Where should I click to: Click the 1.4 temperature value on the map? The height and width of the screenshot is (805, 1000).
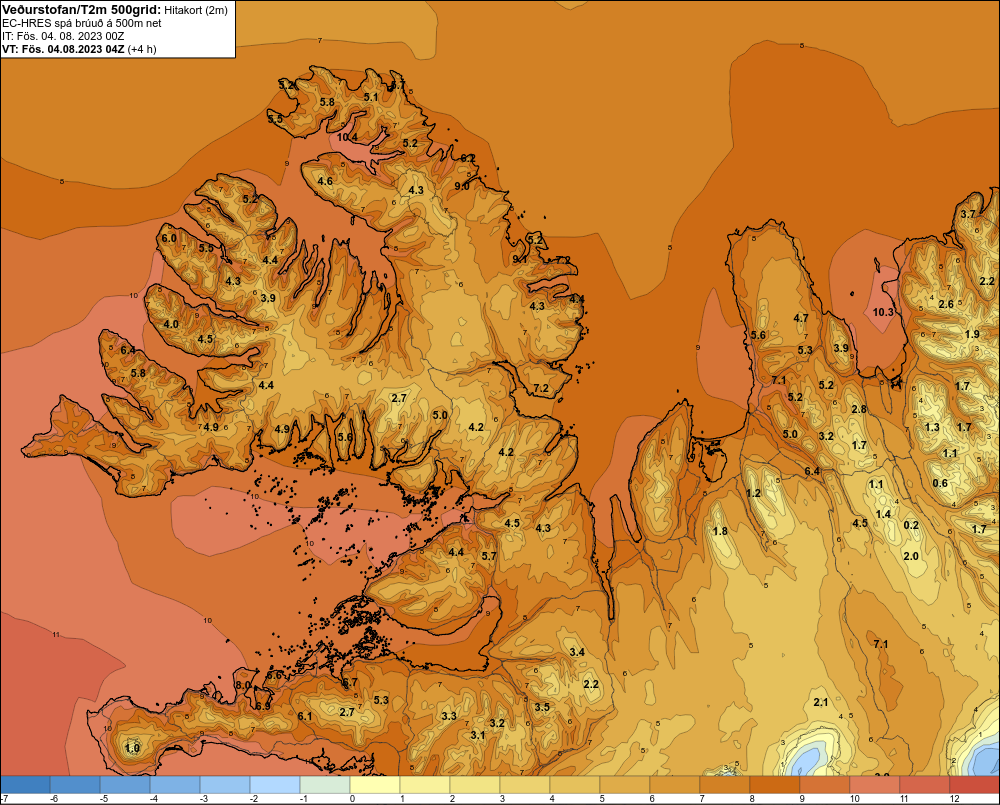tap(883, 514)
